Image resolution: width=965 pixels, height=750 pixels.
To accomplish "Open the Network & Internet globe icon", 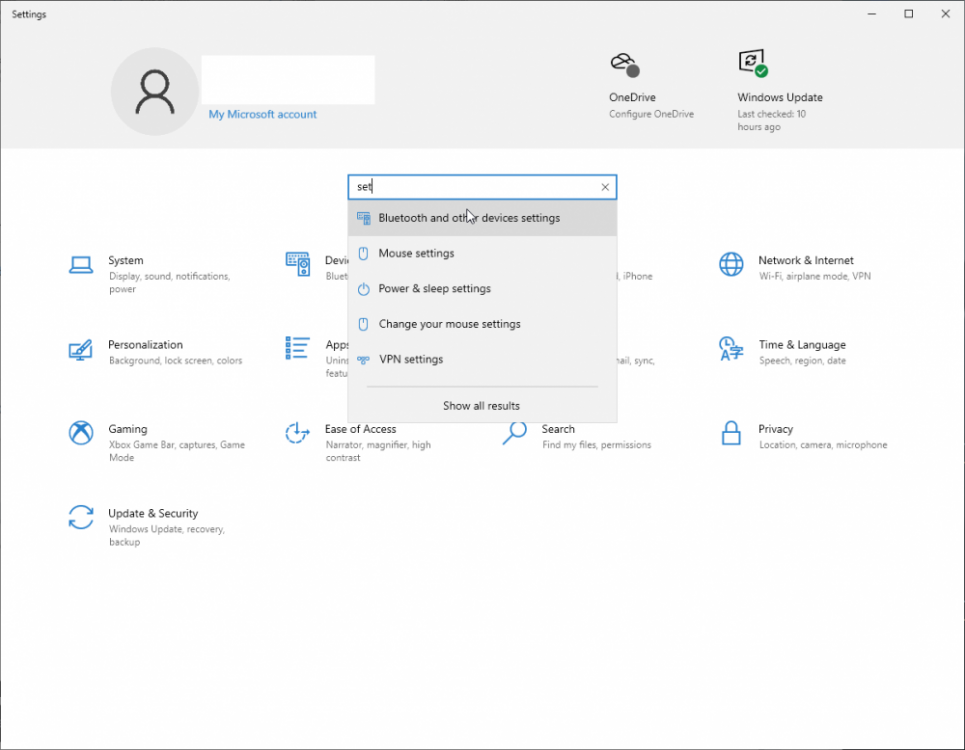I will 731,265.
